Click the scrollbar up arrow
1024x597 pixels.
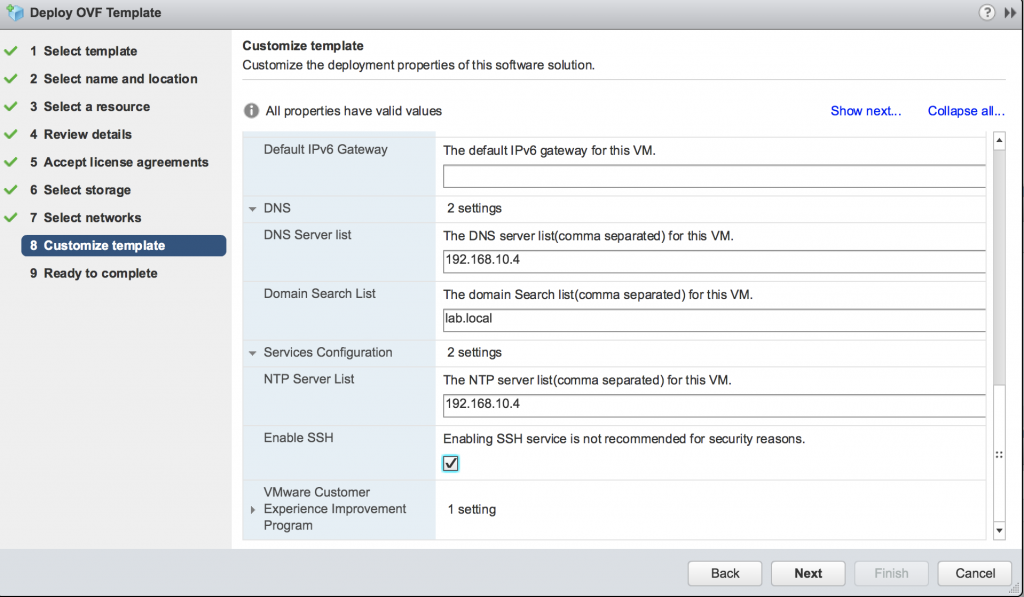(x=999, y=140)
